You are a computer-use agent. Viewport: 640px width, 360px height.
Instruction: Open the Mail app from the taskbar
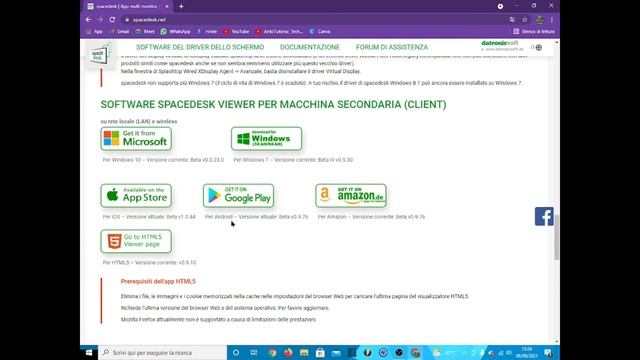(x=336, y=352)
